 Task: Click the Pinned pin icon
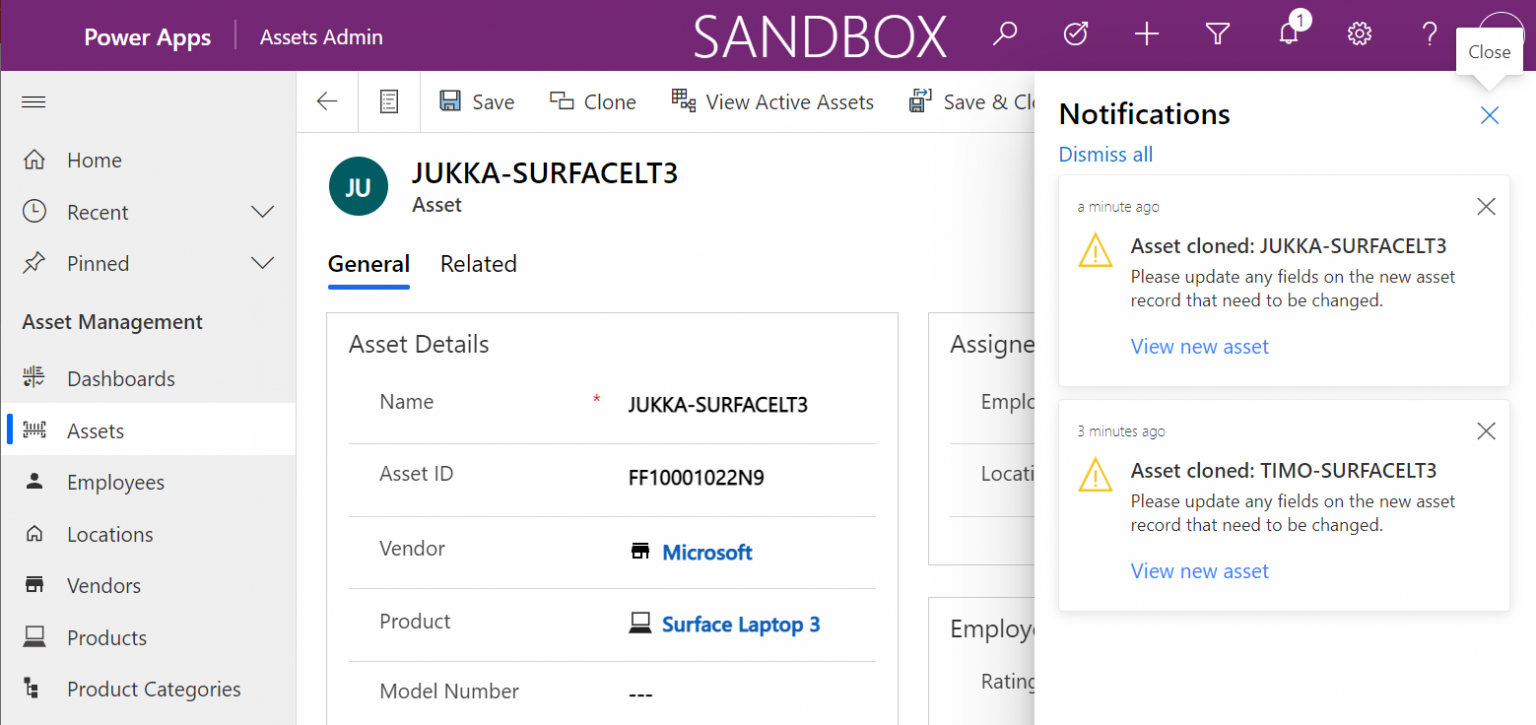[34, 263]
